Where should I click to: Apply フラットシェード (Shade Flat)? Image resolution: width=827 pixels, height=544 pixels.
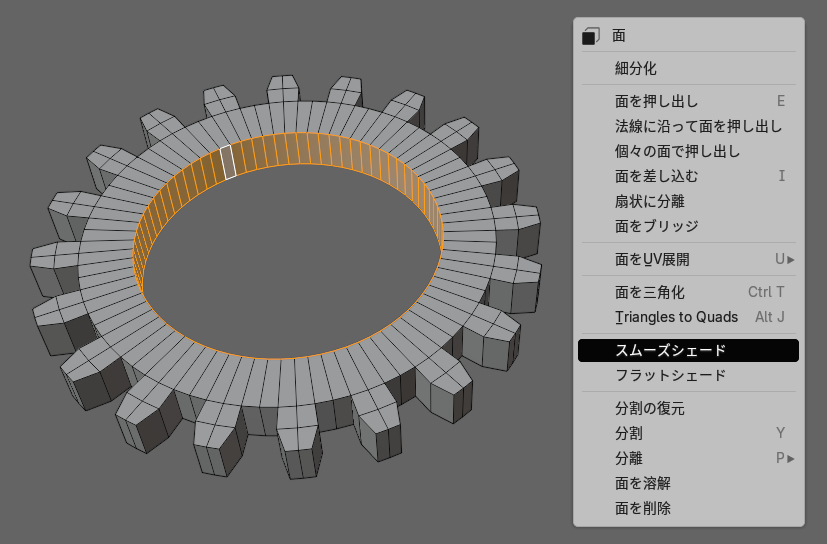(x=688, y=375)
